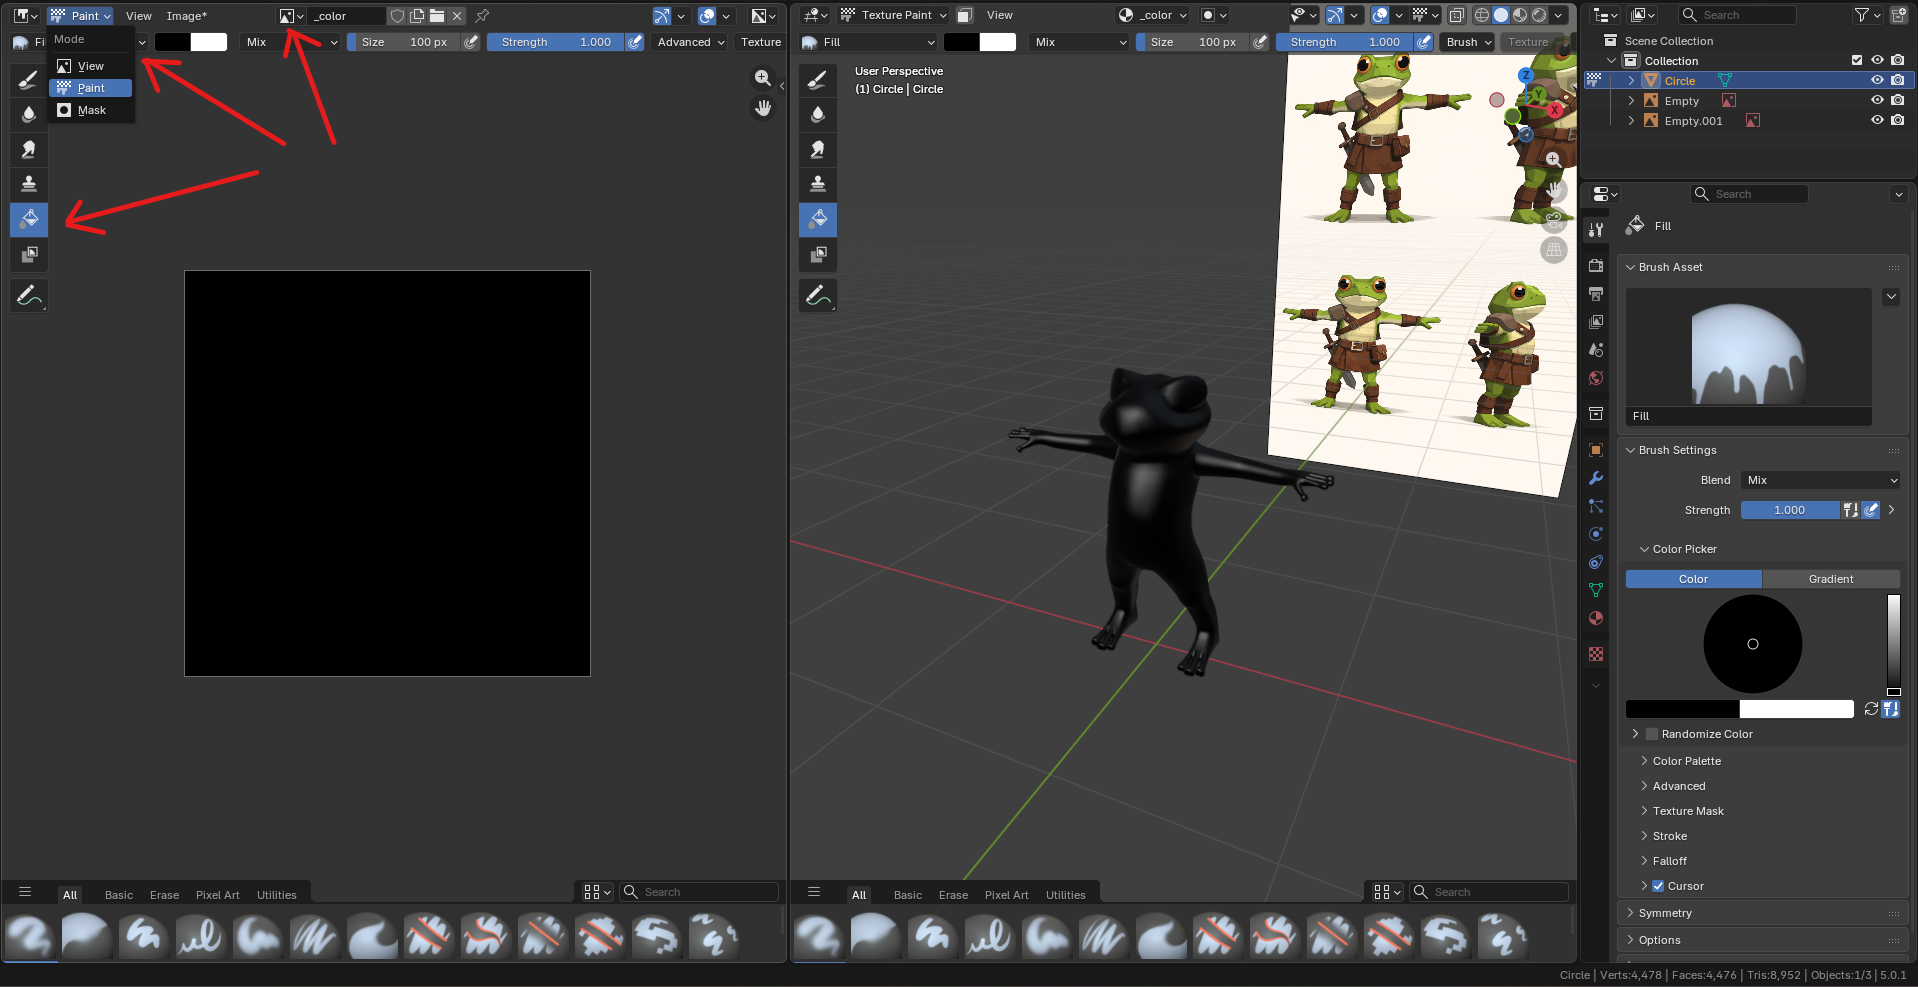The width and height of the screenshot is (1918, 987).
Task: Open the Blend mode dropdown in Brush Settings
Action: tap(1821, 480)
